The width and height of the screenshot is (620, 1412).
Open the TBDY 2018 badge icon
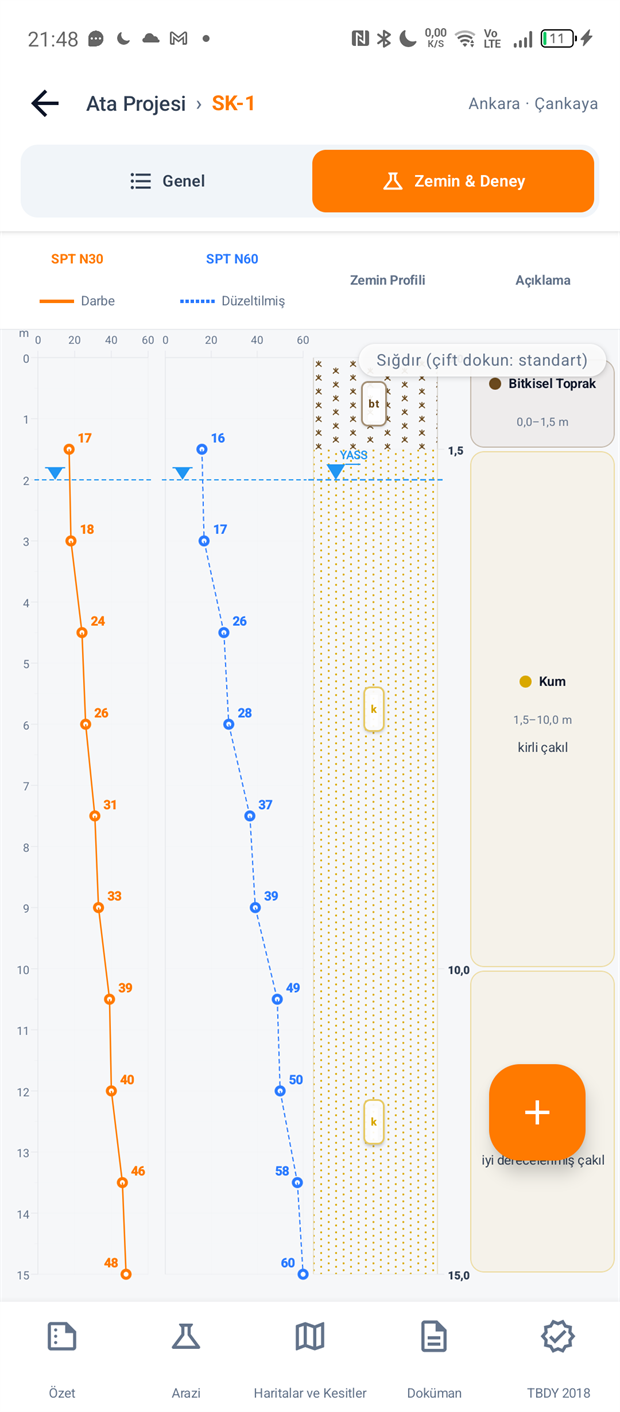(x=558, y=1336)
